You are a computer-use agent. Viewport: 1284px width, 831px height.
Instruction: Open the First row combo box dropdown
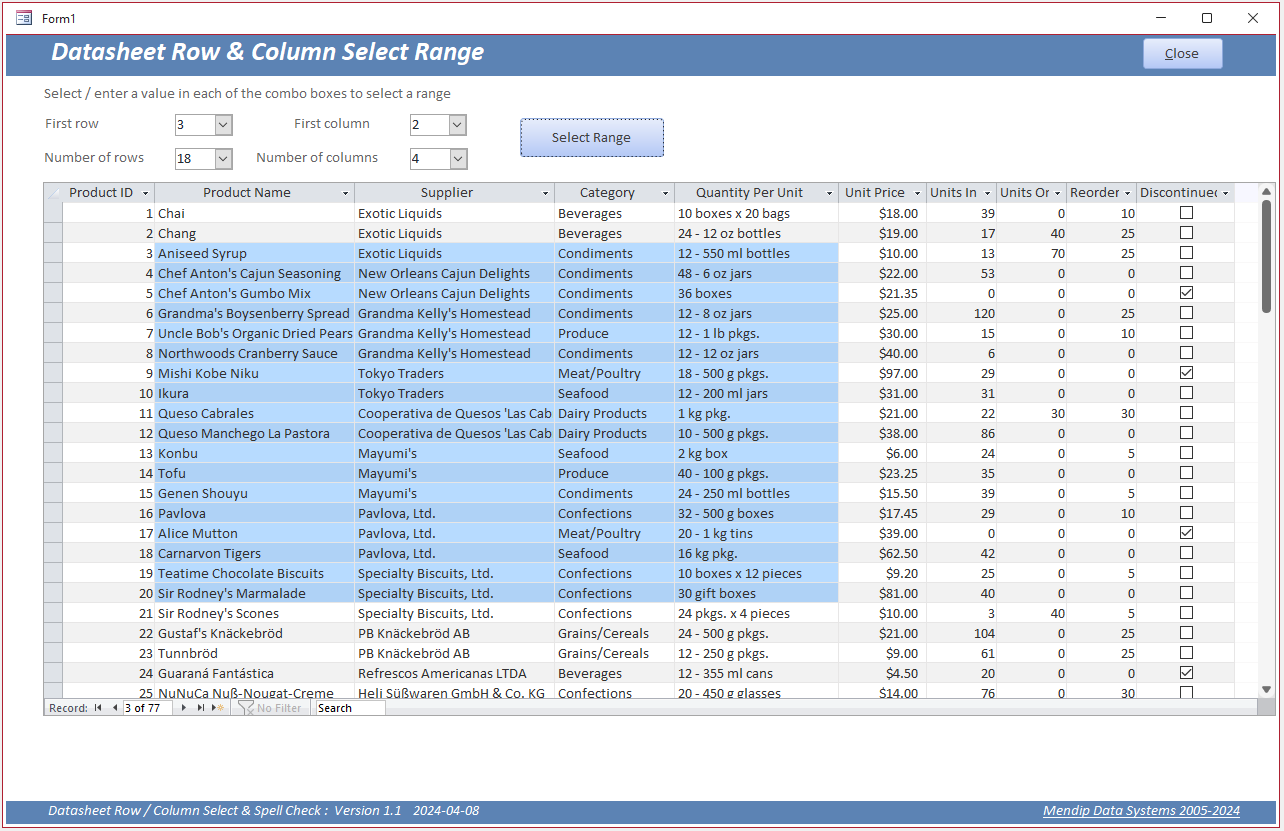(223, 125)
